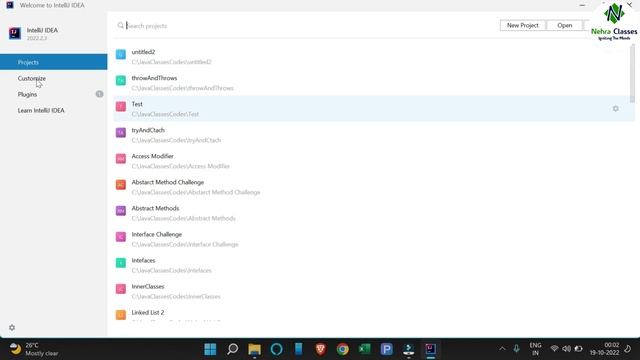
Task: Open the Intefaces project name
Action: (143, 260)
